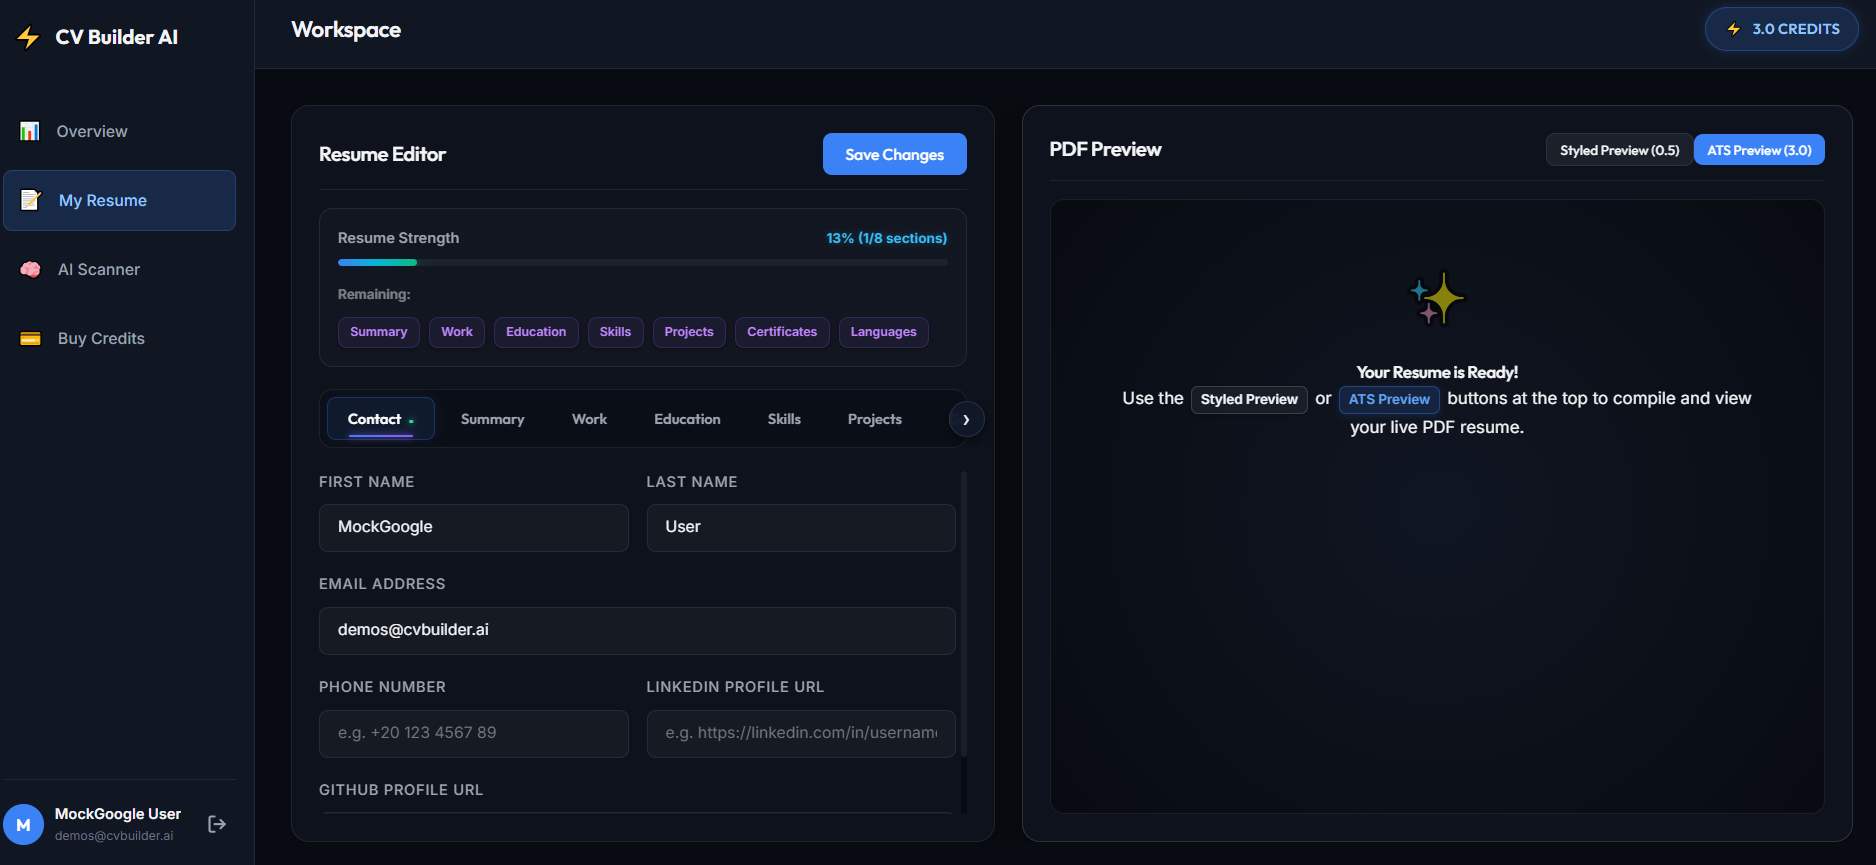Screen dimensions: 1876x865
Task: Click the Certificates remaining tag
Action: (x=782, y=332)
